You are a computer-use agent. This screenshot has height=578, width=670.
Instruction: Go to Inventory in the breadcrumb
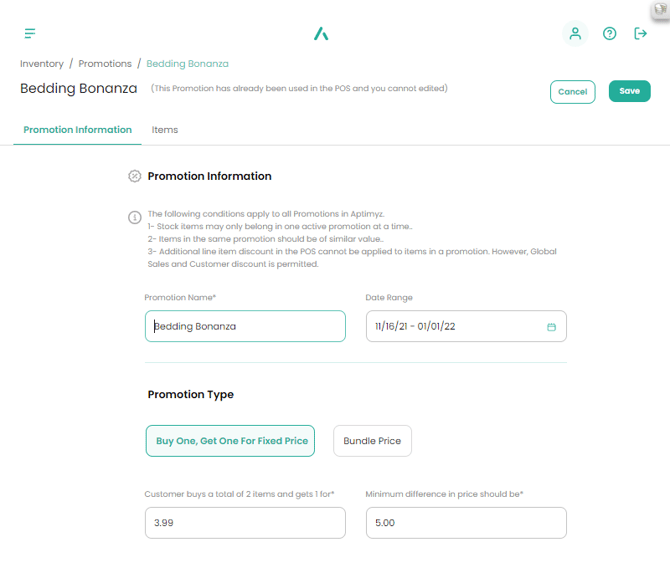pyautogui.click(x=42, y=64)
